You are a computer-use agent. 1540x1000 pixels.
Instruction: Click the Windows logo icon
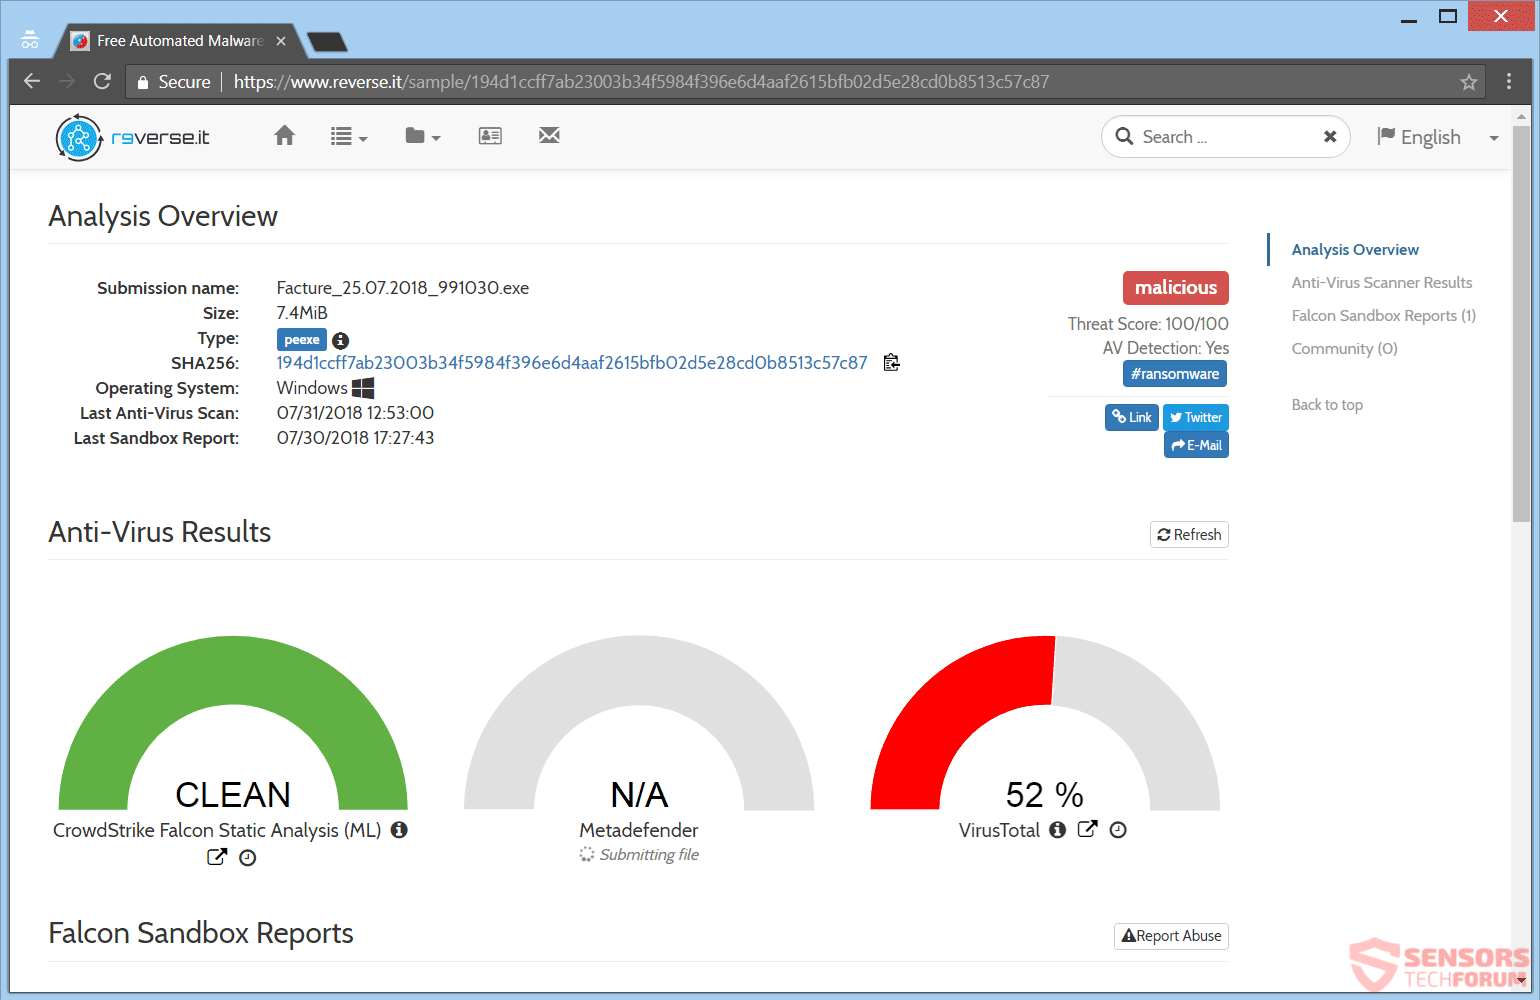(363, 388)
